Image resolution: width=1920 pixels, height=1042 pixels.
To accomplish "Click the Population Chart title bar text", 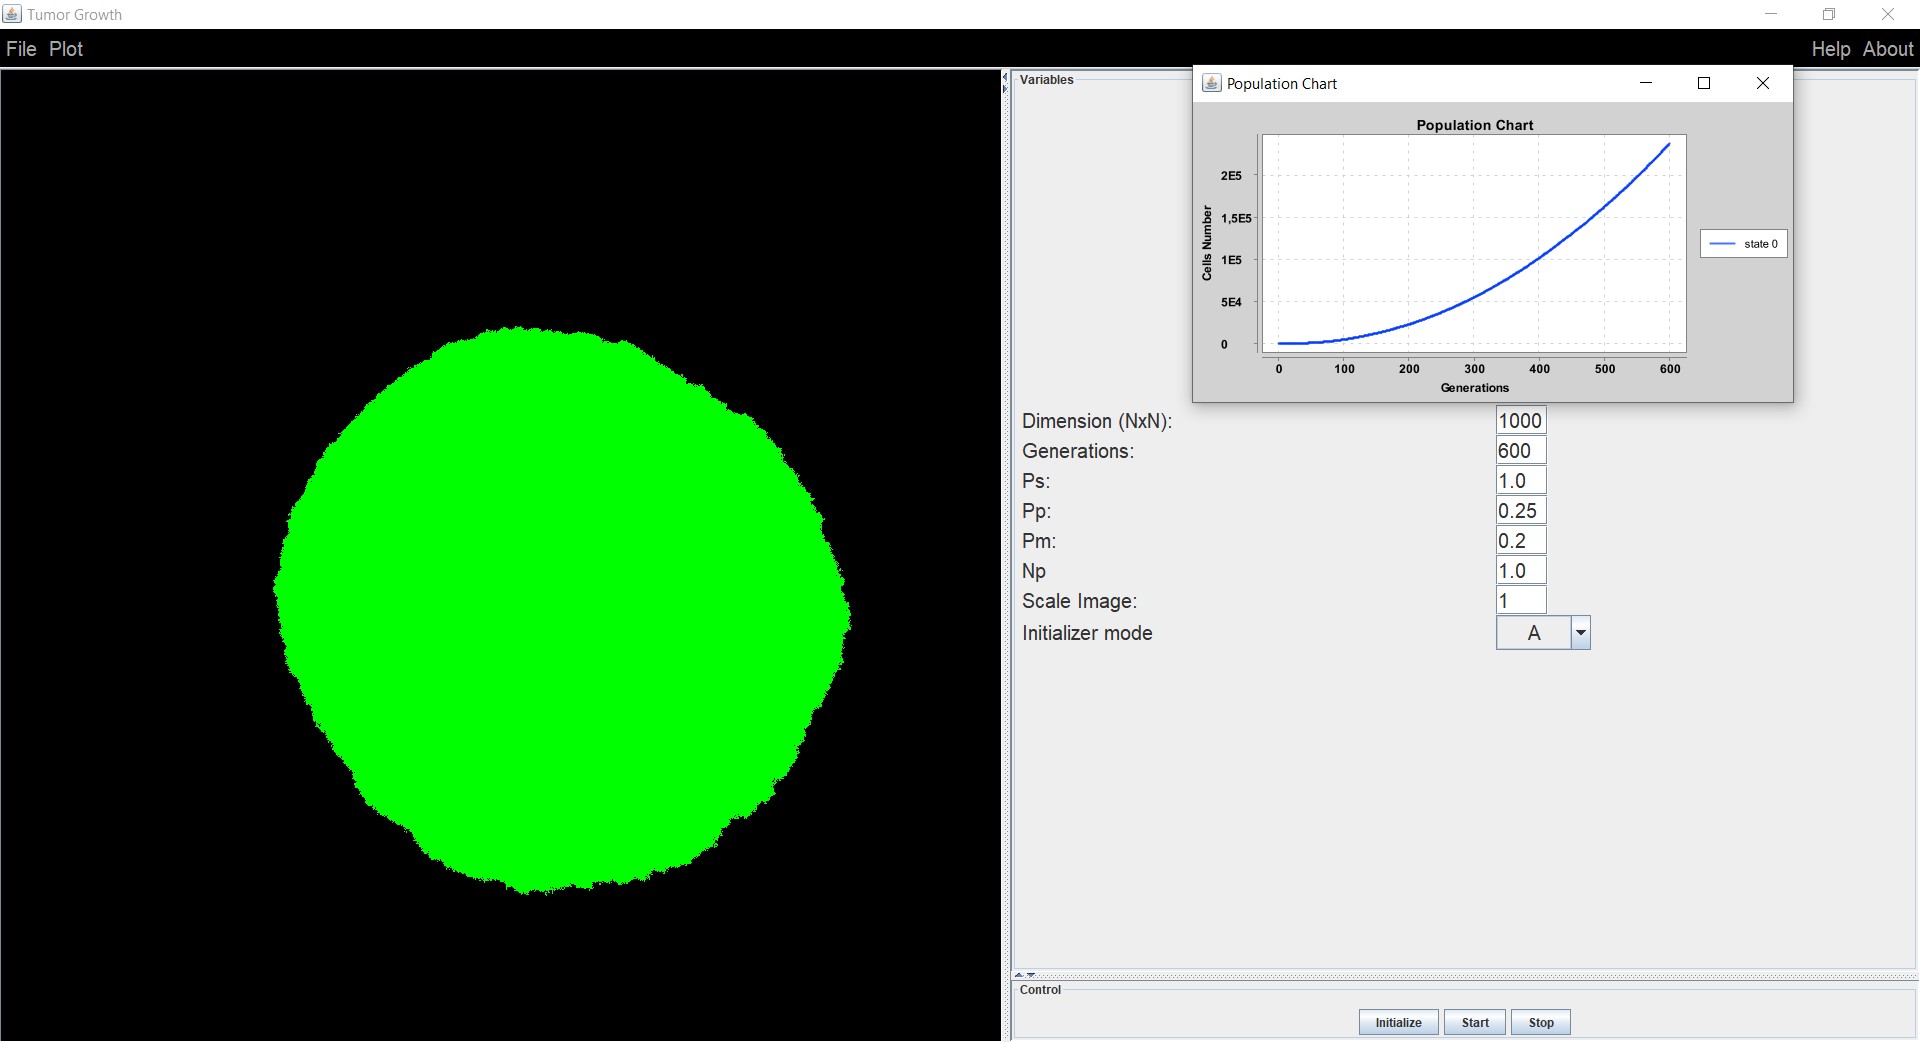I will point(1281,84).
